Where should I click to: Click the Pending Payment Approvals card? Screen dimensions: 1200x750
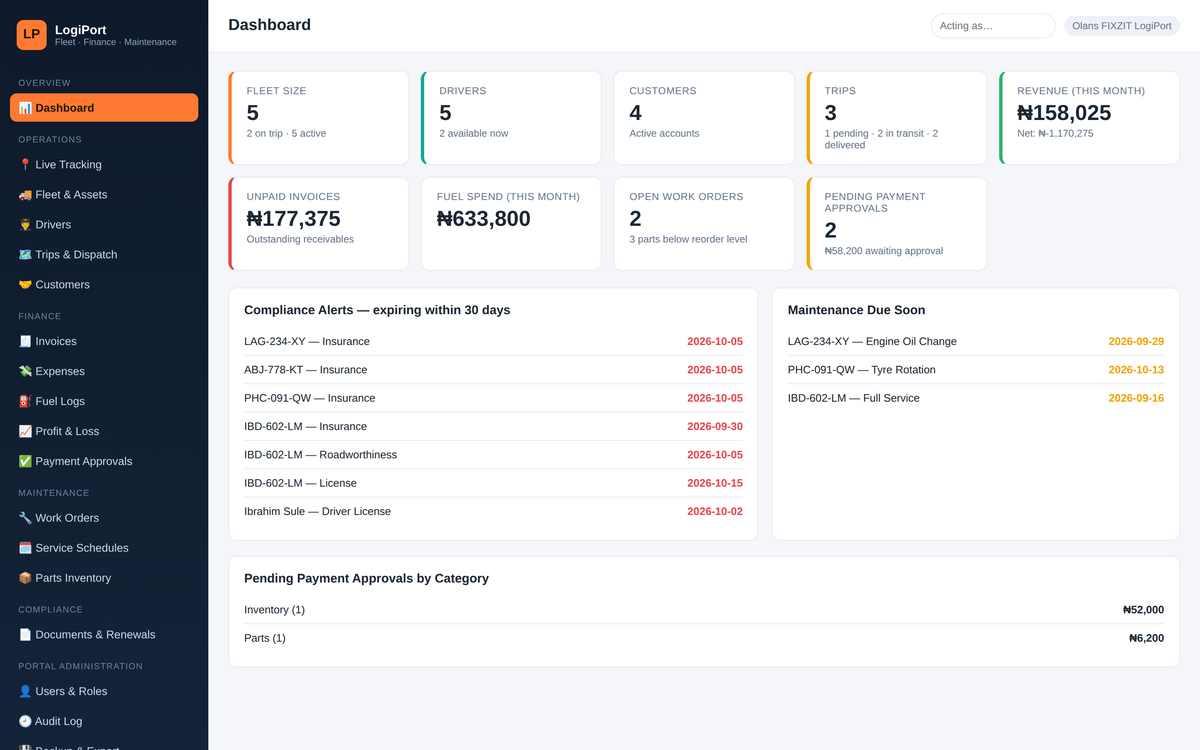897,224
